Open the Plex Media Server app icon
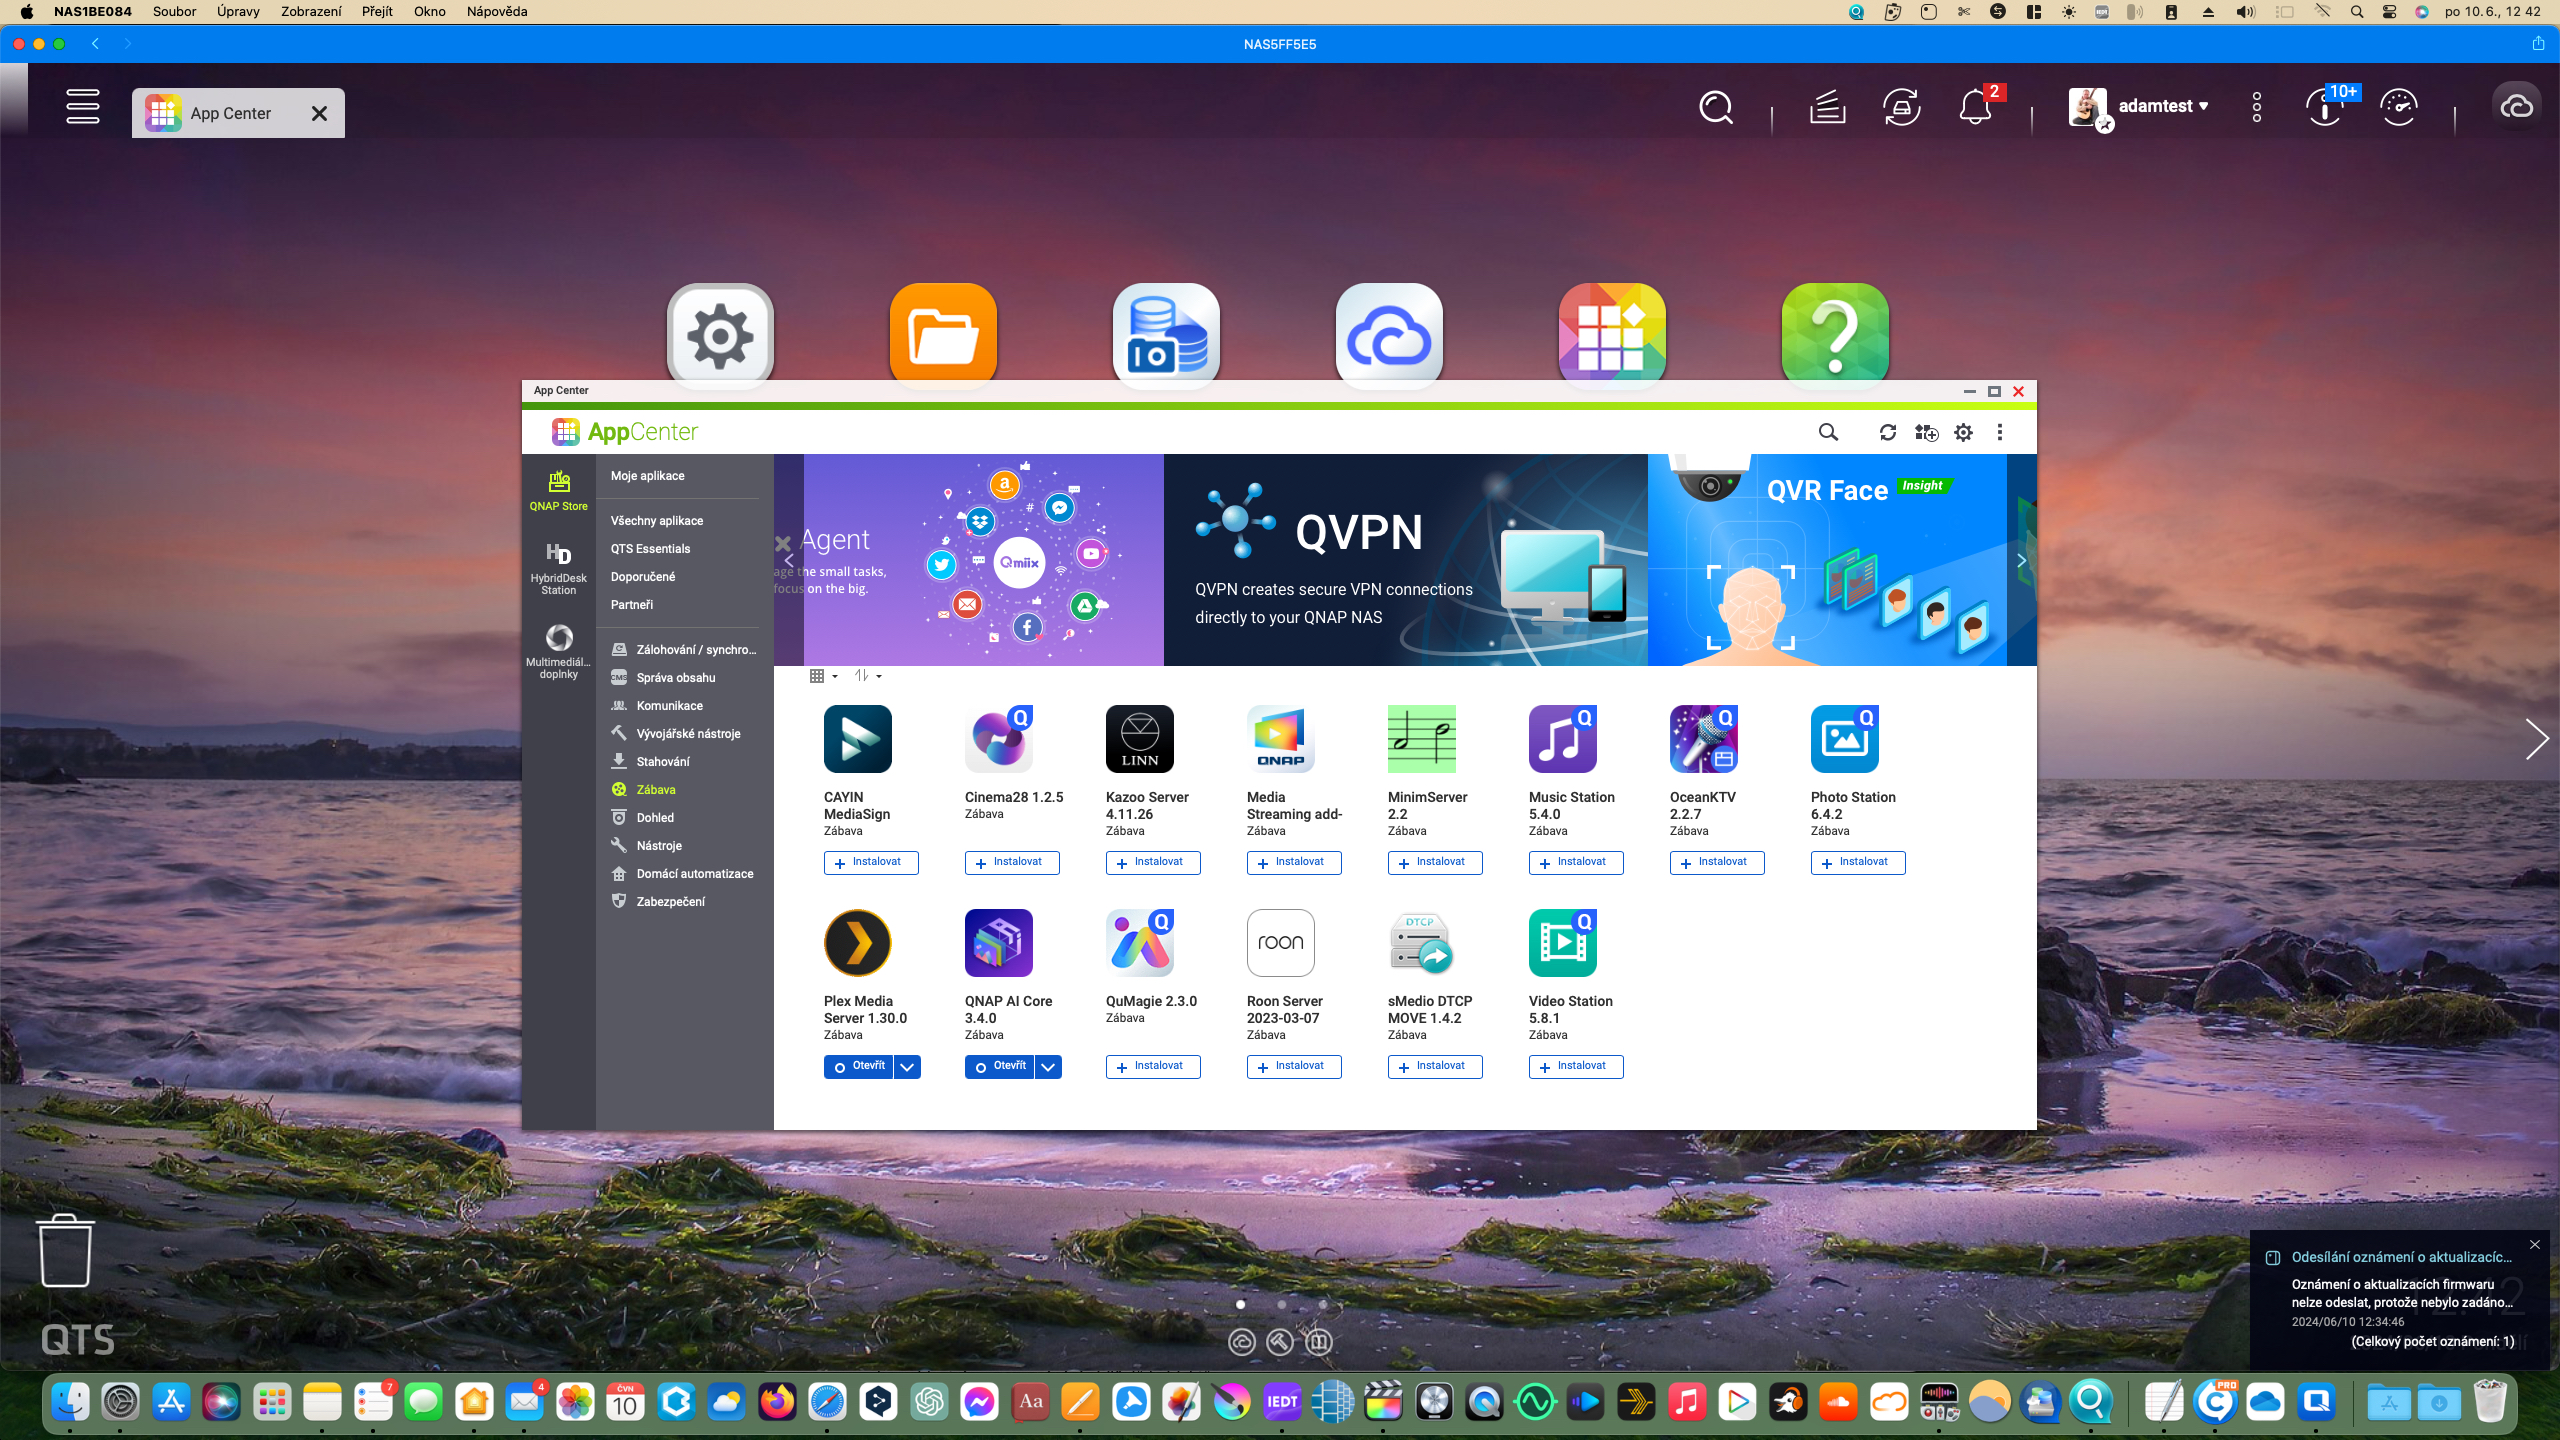Image resolution: width=2560 pixels, height=1440 pixels. 857,942
